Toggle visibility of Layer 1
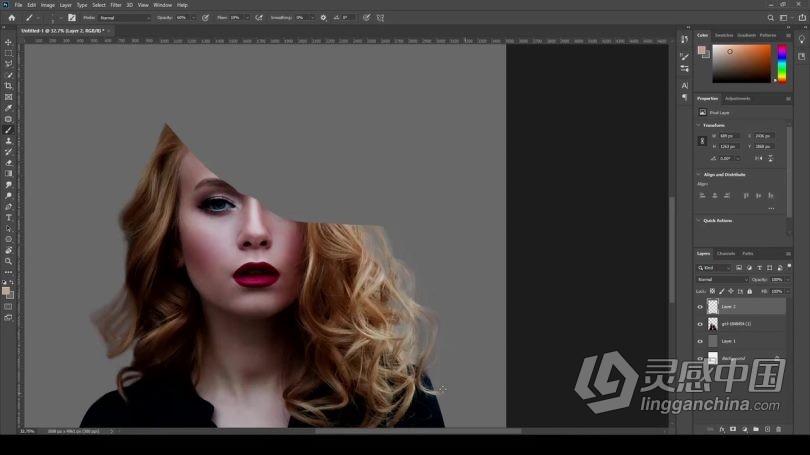The height and width of the screenshot is (455, 810). click(700, 341)
